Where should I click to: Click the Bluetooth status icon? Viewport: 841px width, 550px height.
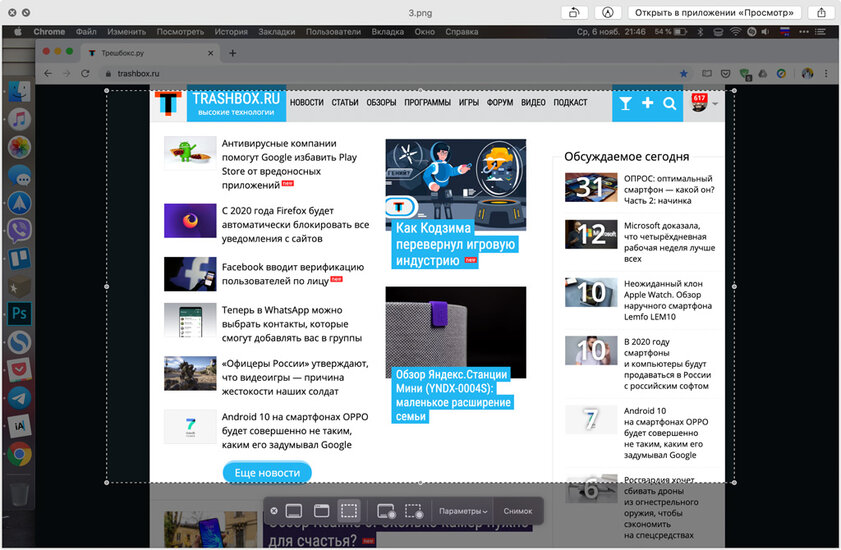(700, 32)
